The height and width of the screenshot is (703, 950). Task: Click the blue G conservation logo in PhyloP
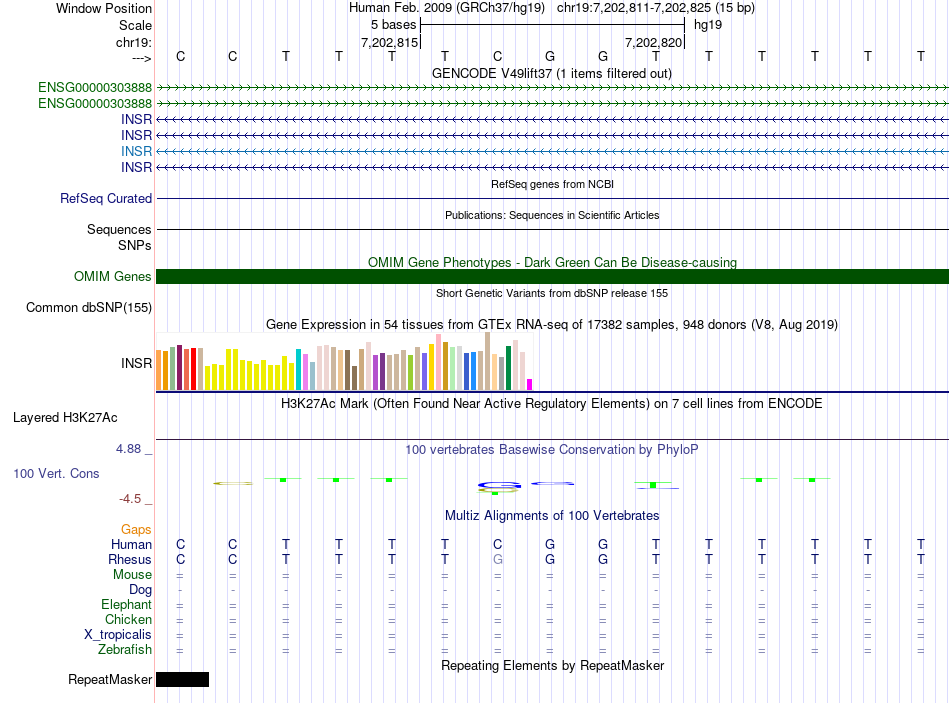point(499,485)
